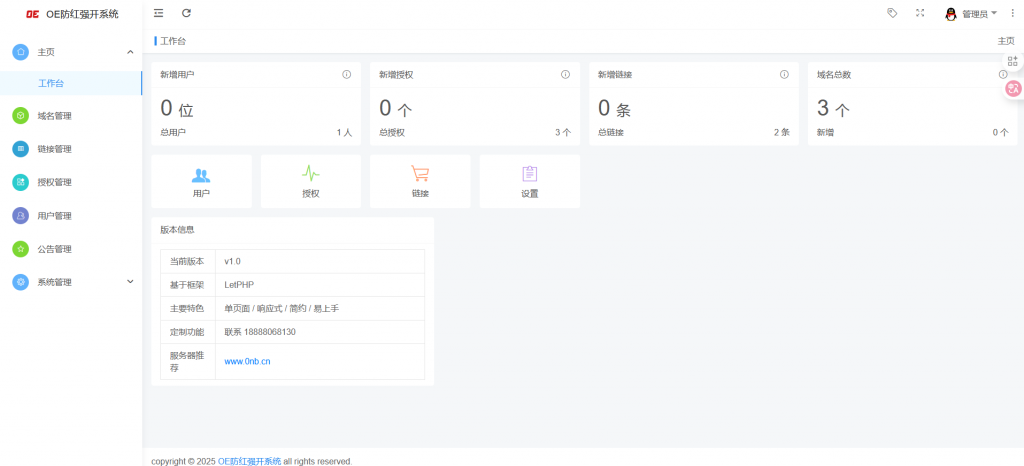
Task: Click the 授权管理 sidebar icon
Action: [21, 182]
